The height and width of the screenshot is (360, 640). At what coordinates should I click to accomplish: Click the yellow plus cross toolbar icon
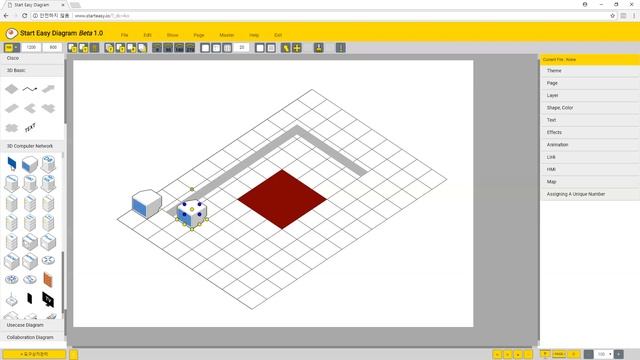(x=297, y=48)
